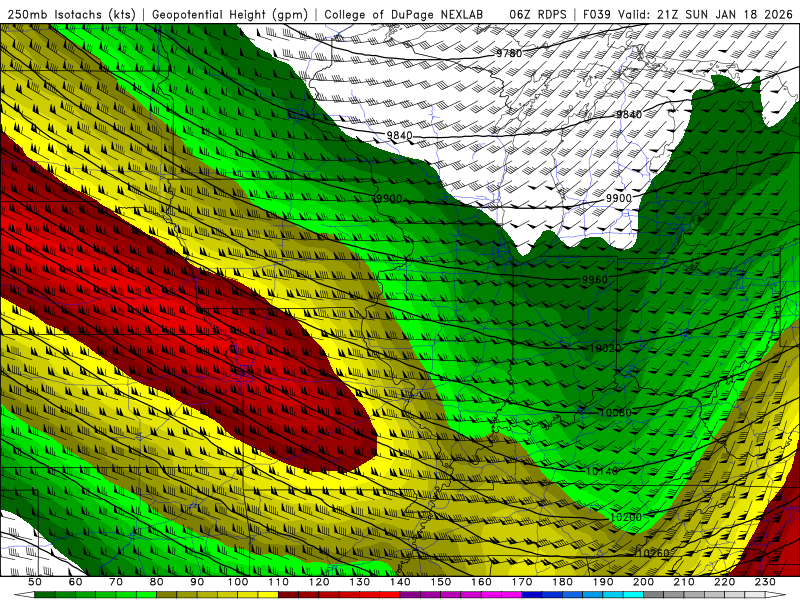The height and width of the screenshot is (600, 800).
Task: Click the 10140 height contour label
Action: pyautogui.click(x=602, y=471)
